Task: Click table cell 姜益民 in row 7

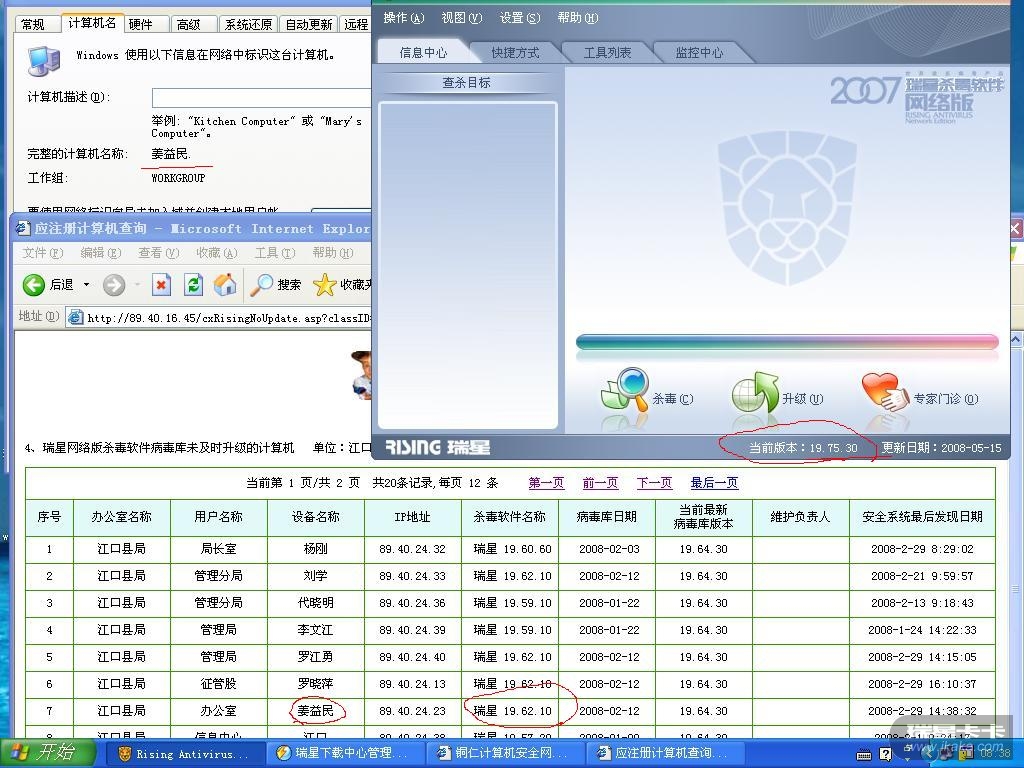Action: (315, 711)
